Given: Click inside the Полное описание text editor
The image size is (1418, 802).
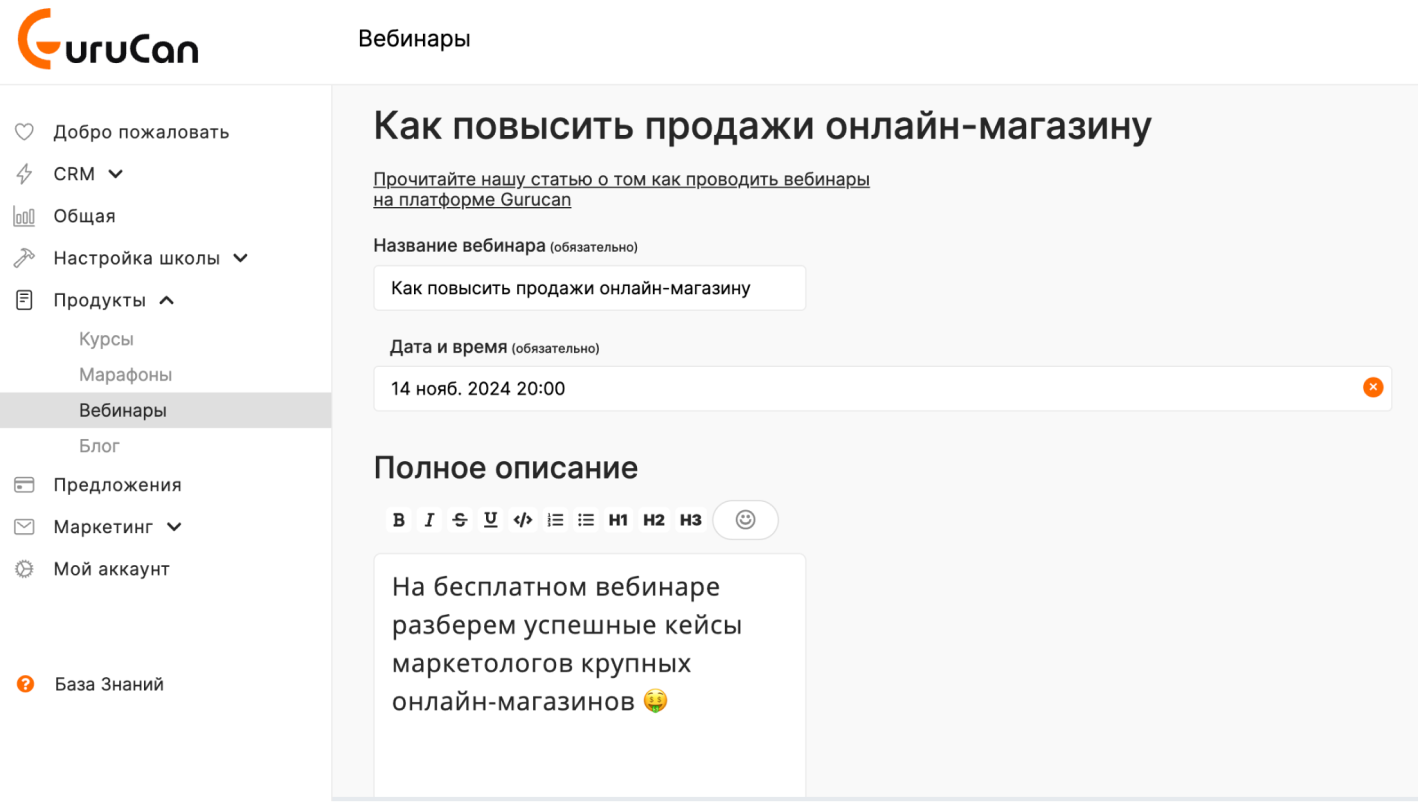Looking at the screenshot, I should [589, 675].
